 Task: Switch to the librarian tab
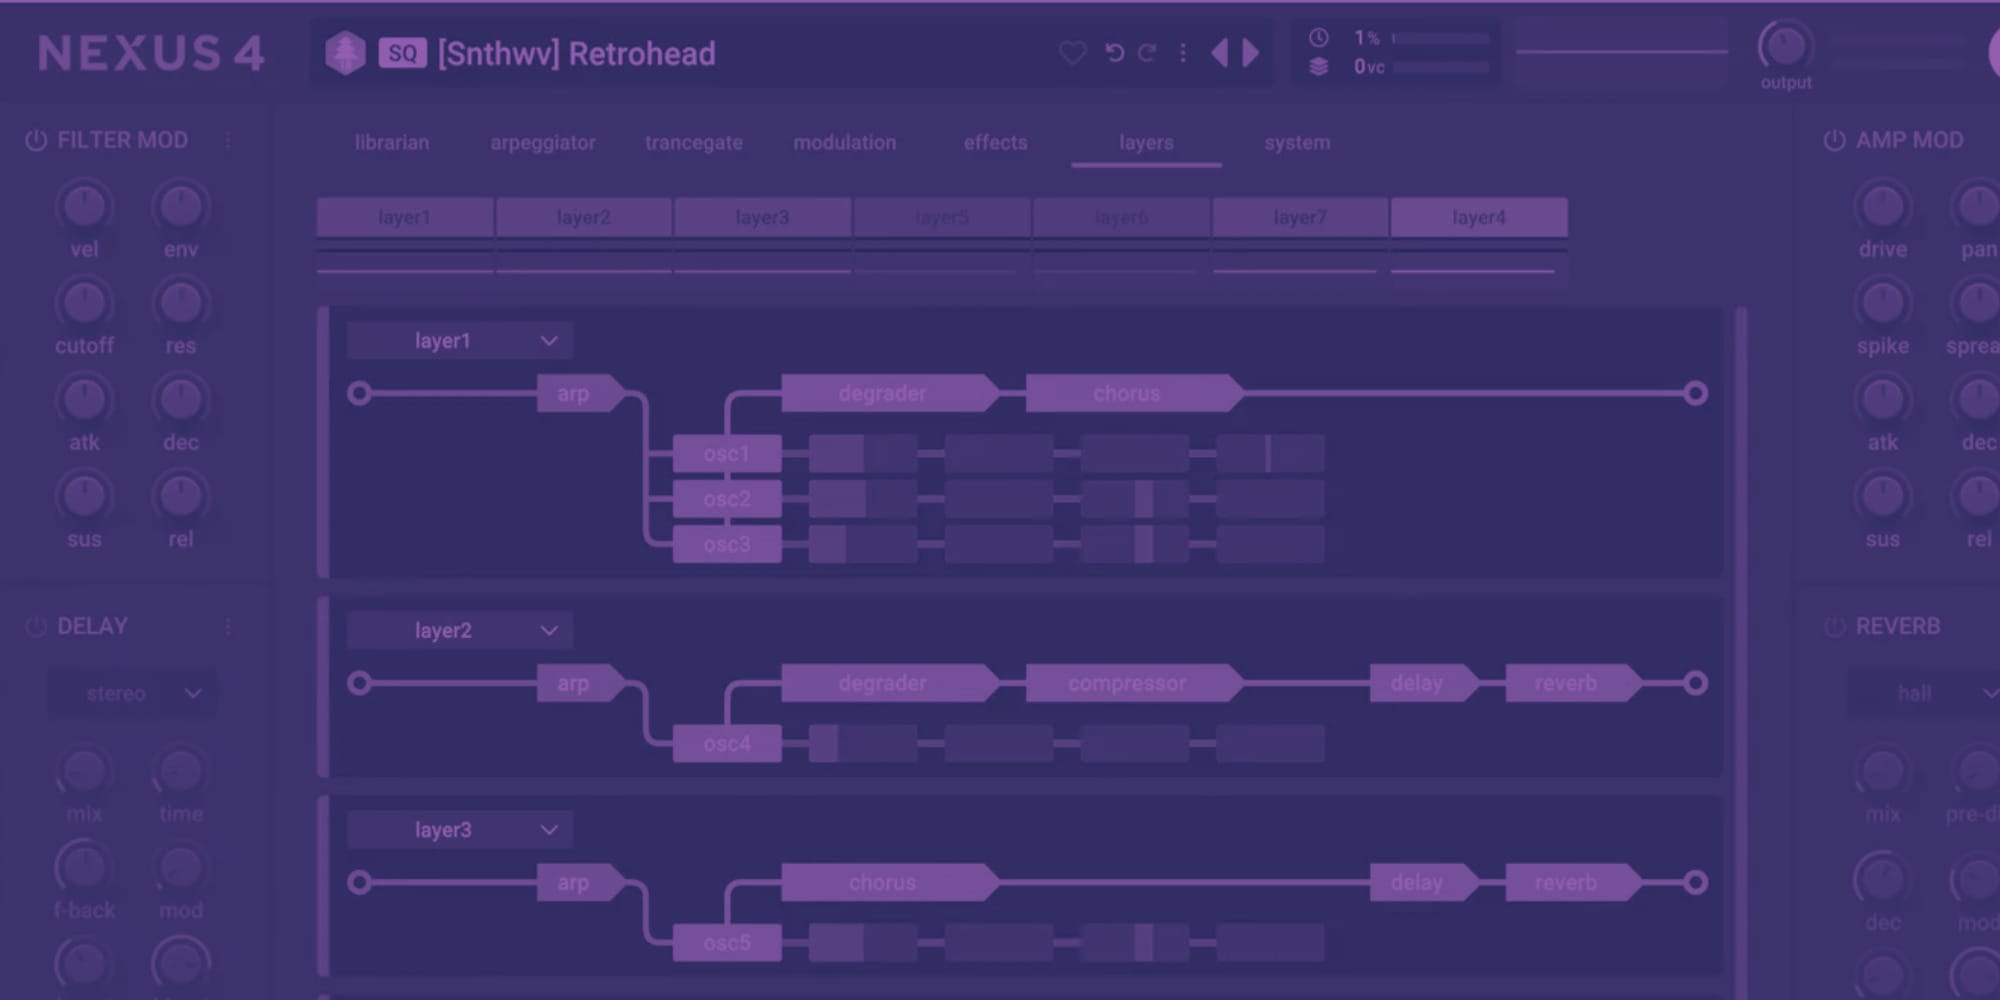(391, 142)
